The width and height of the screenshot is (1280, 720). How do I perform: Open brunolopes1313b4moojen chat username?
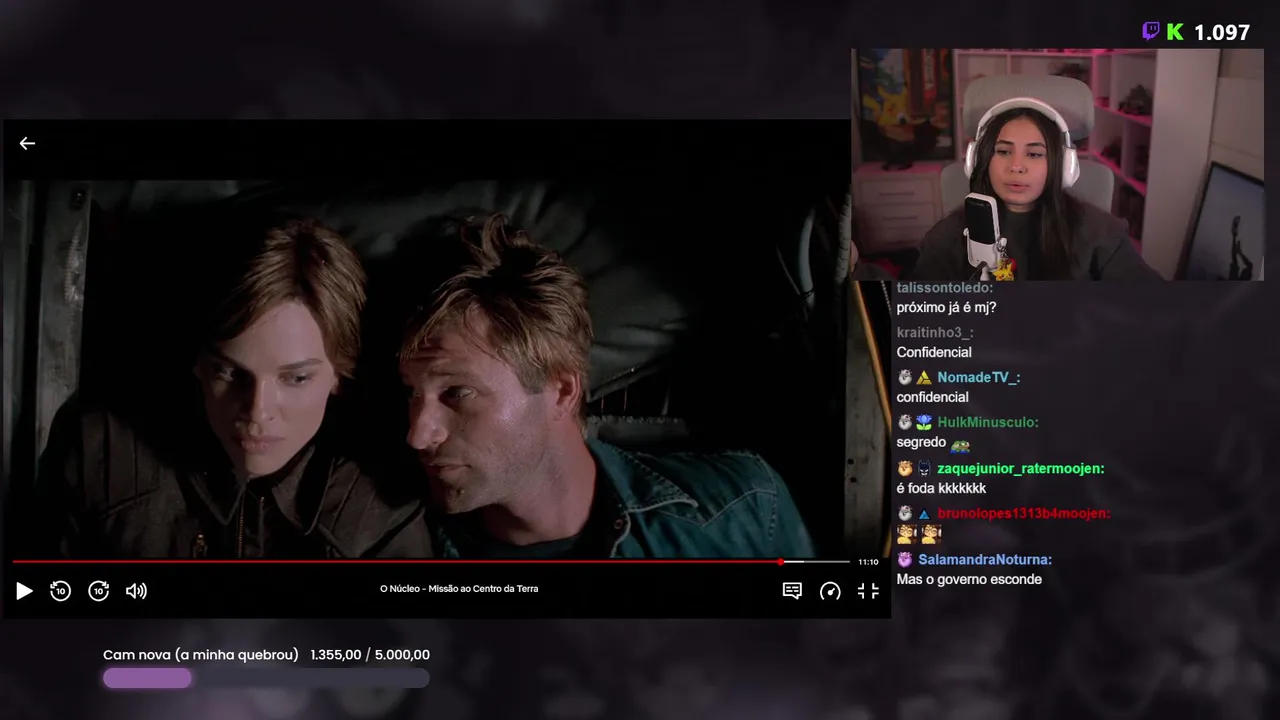[x=1024, y=514]
